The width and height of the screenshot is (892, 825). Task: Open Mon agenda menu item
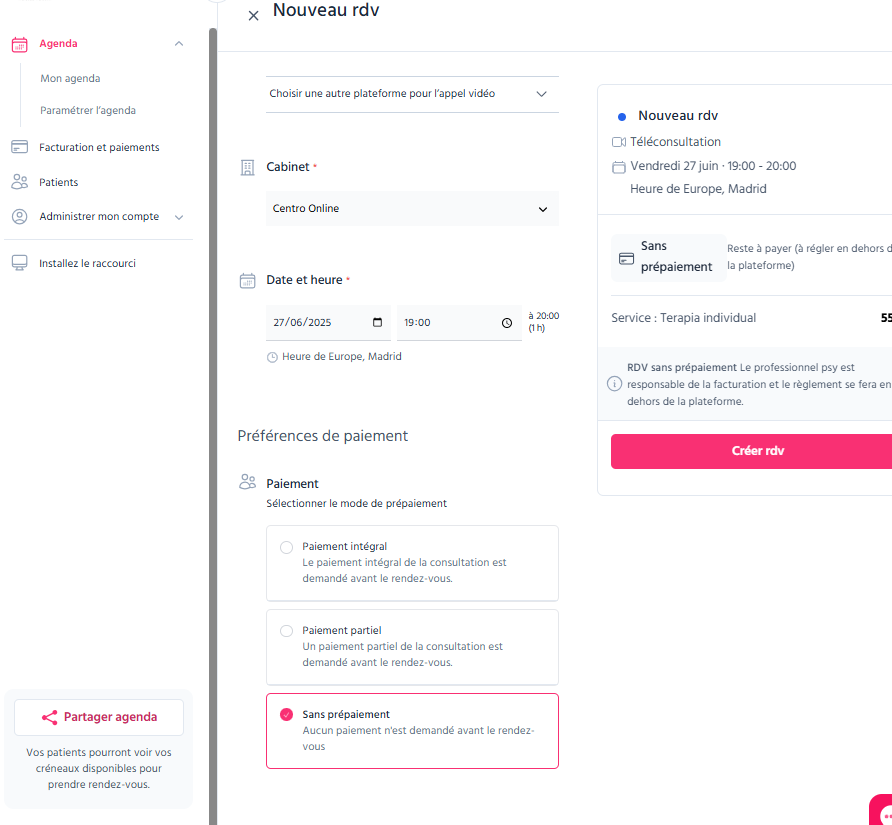(x=70, y=79)
